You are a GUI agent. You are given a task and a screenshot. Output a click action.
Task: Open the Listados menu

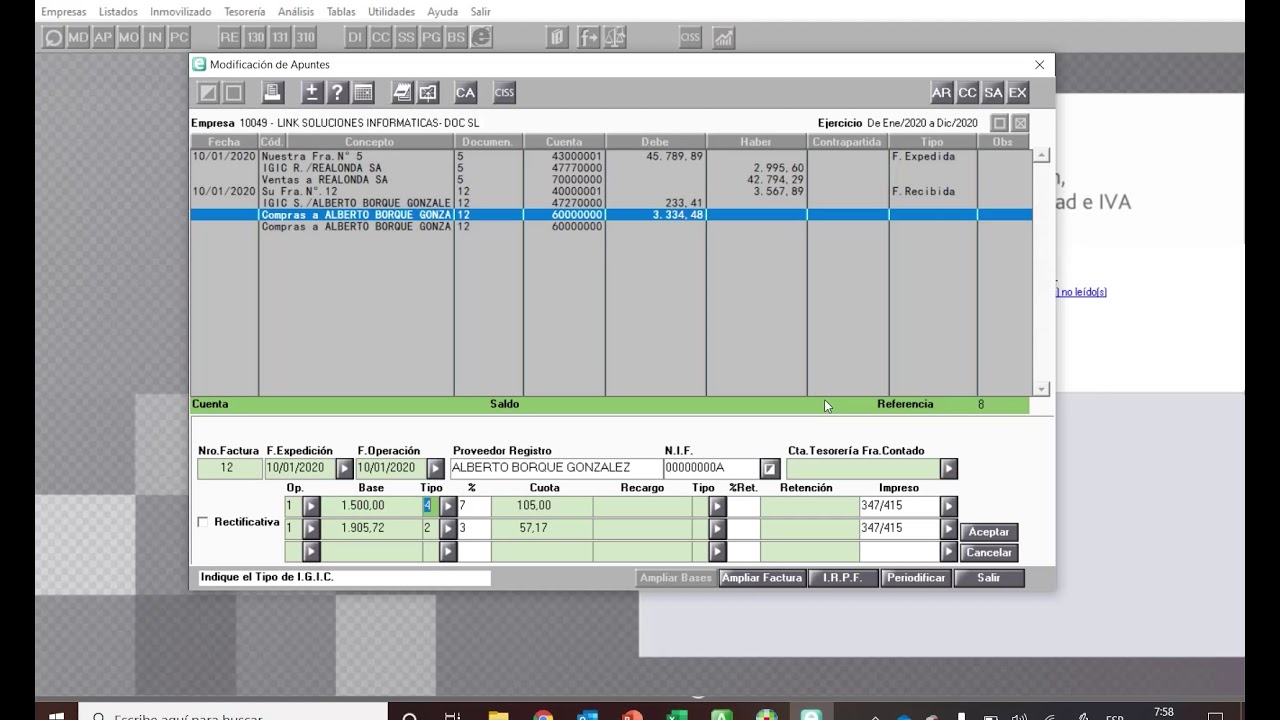tap(118, 12)
